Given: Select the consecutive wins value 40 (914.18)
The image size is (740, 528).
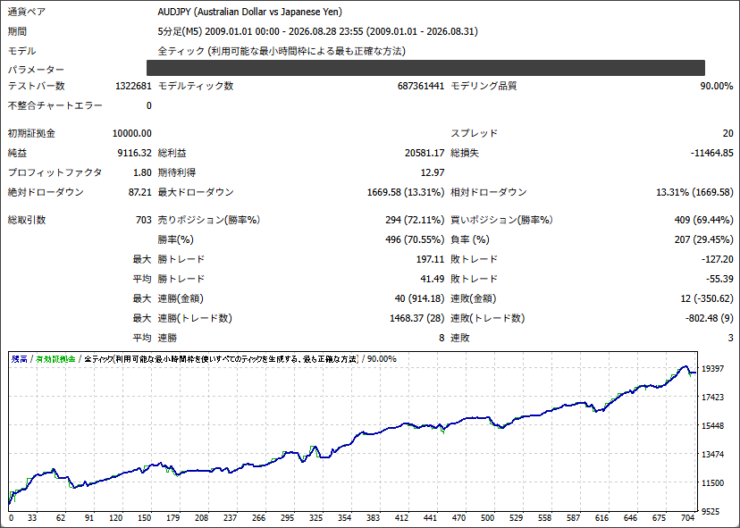Looking at the screenshot, I should [x=420, y=299].
